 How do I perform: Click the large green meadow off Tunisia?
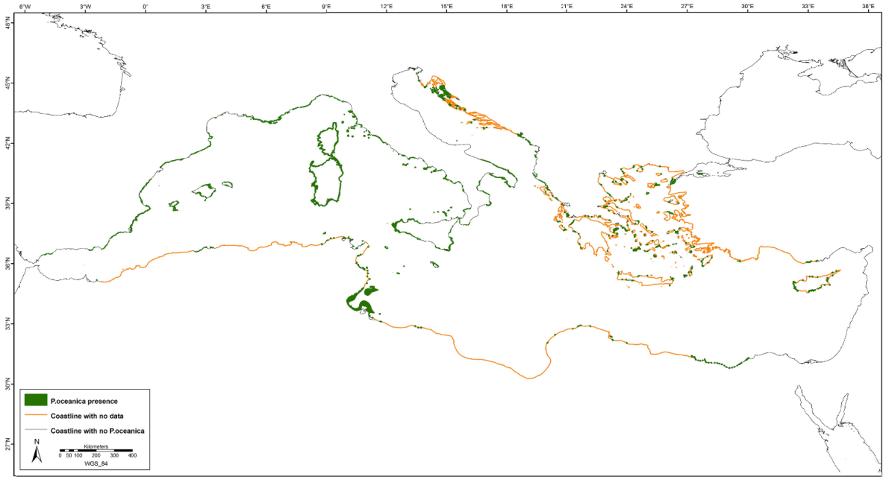(x=360, y=298)
